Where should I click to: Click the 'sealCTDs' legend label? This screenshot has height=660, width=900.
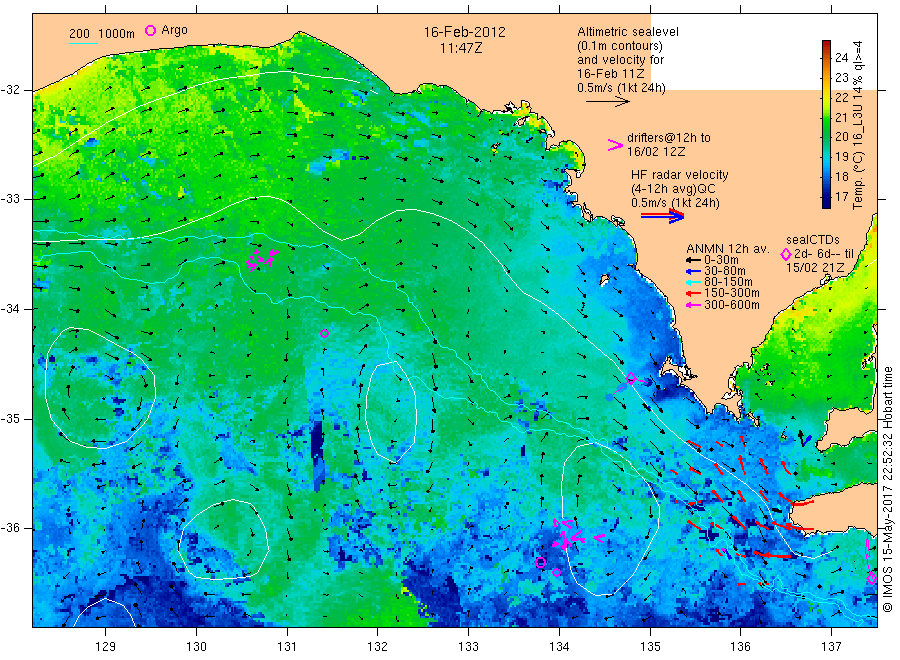coord(813,240)
